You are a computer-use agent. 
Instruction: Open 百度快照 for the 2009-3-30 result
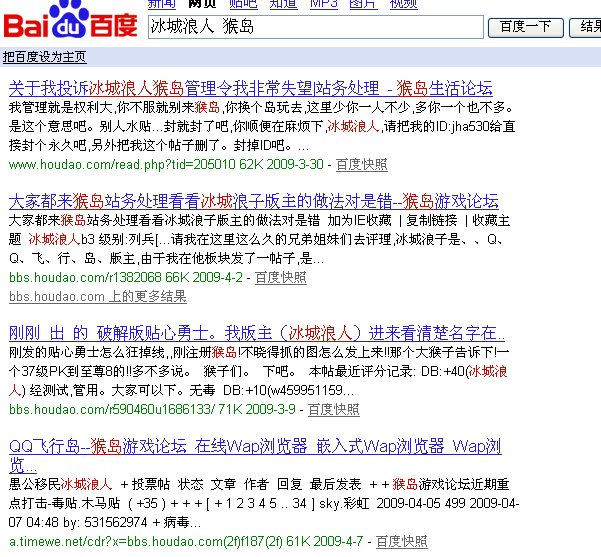tap(361, 165)
